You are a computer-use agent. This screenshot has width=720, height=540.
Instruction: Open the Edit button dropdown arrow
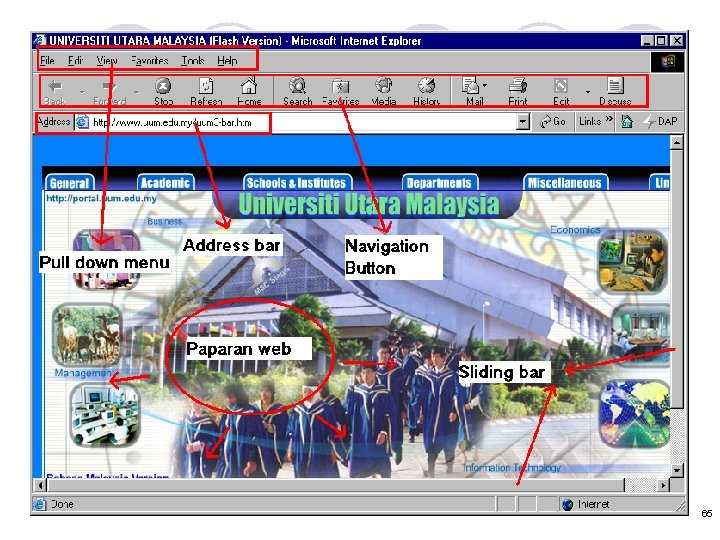588,92
